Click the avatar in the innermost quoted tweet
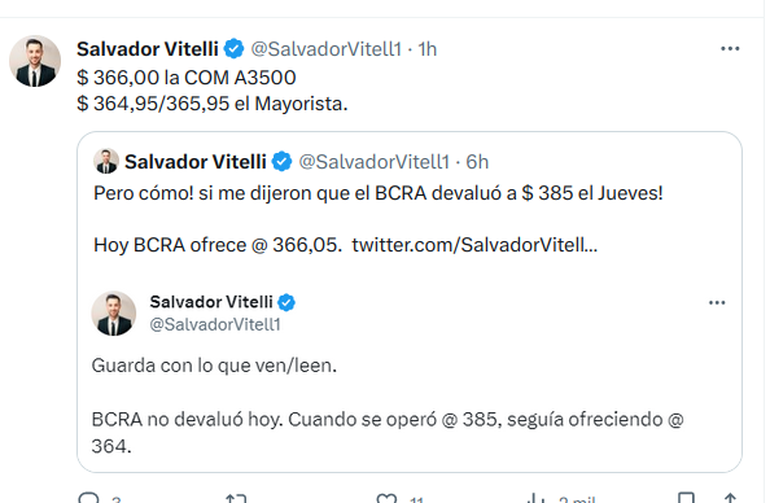 pyautogui.click(x=114, y=313)
